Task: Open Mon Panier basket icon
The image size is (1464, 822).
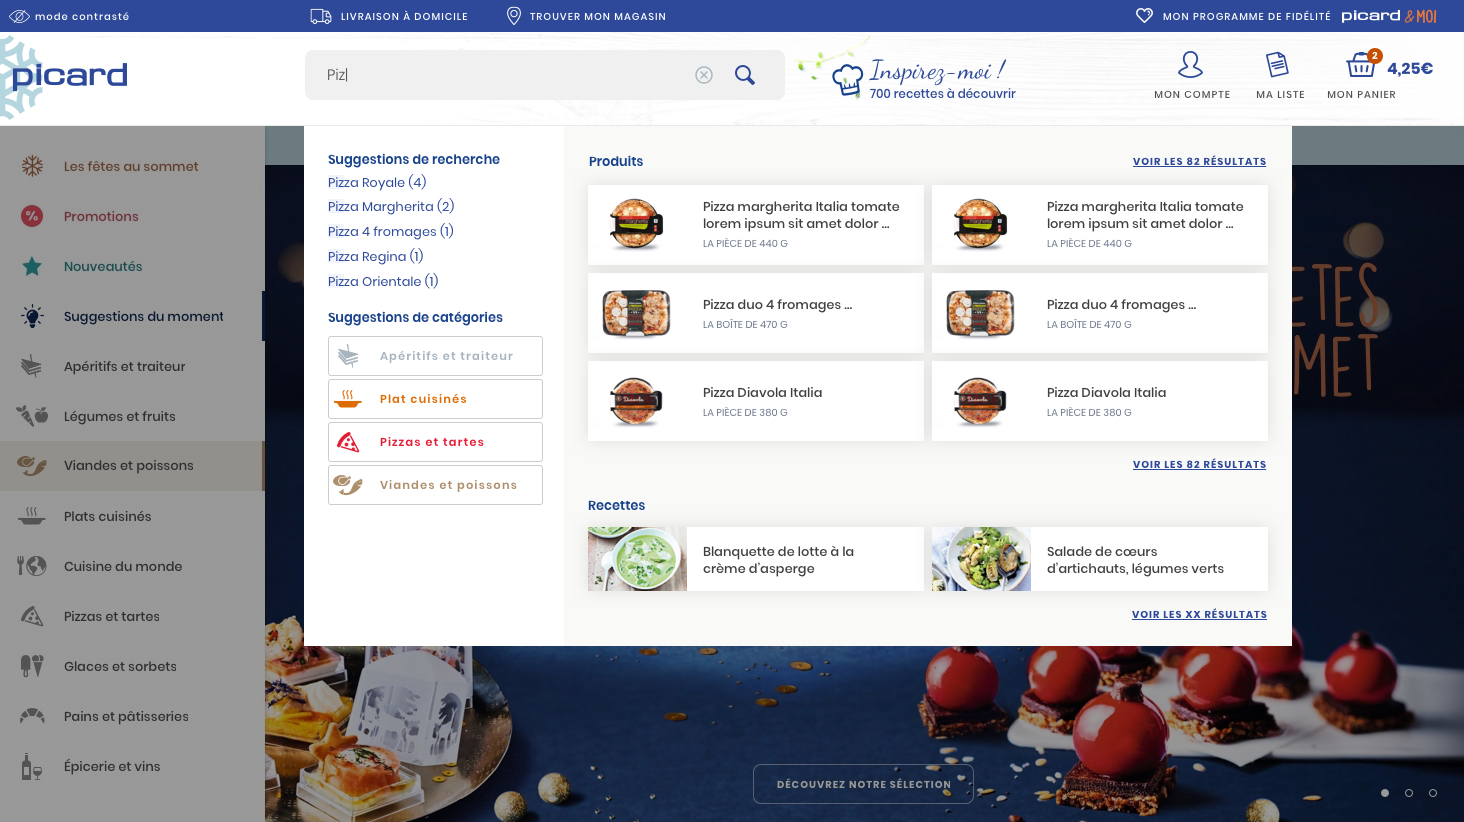Action: [1361, 66]
